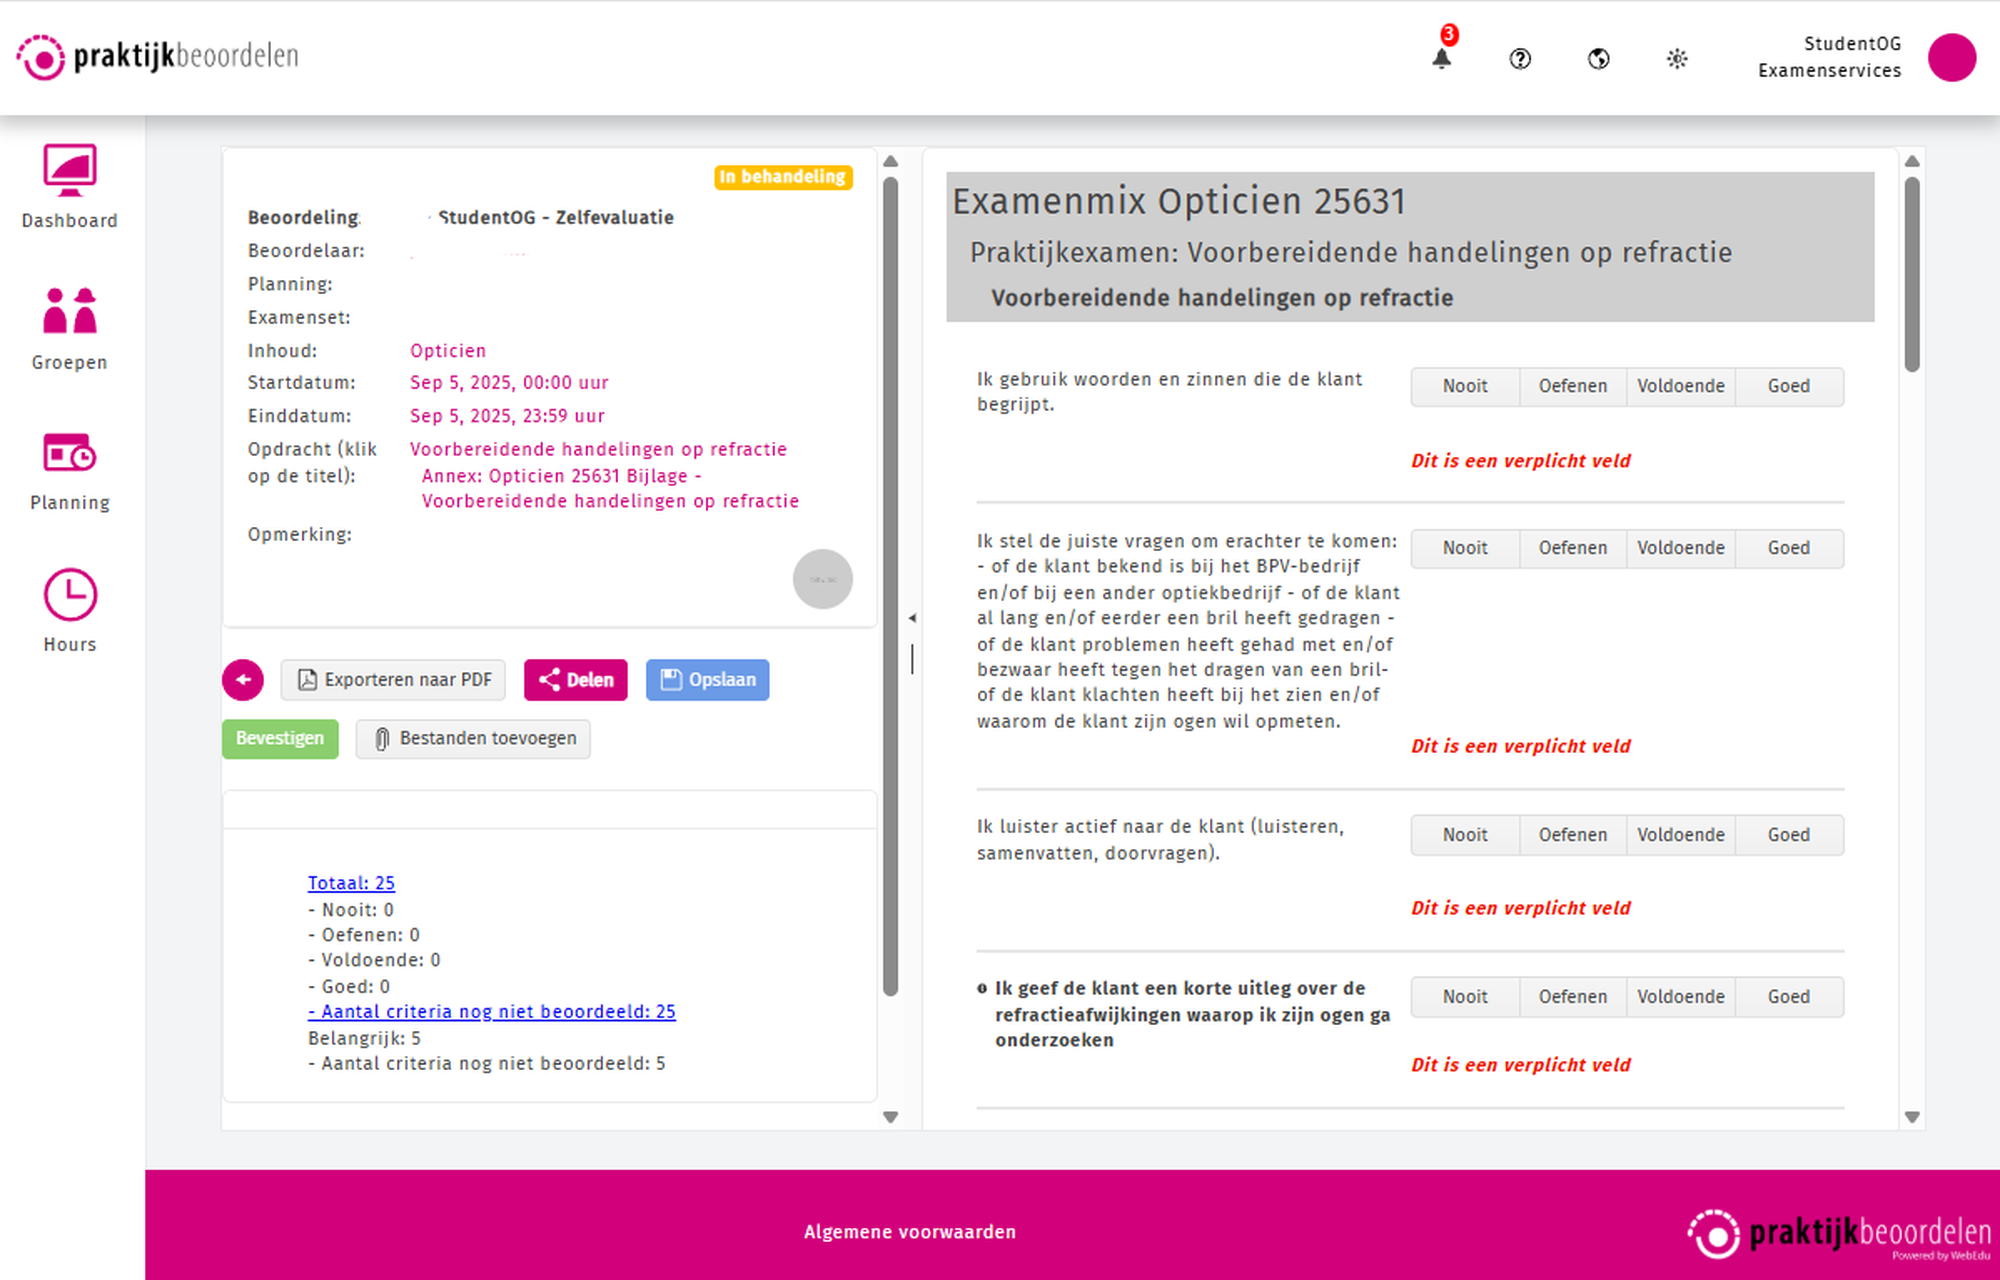
Task: Click left panel scroll down arrow
Action: [x=891, y=1117]
